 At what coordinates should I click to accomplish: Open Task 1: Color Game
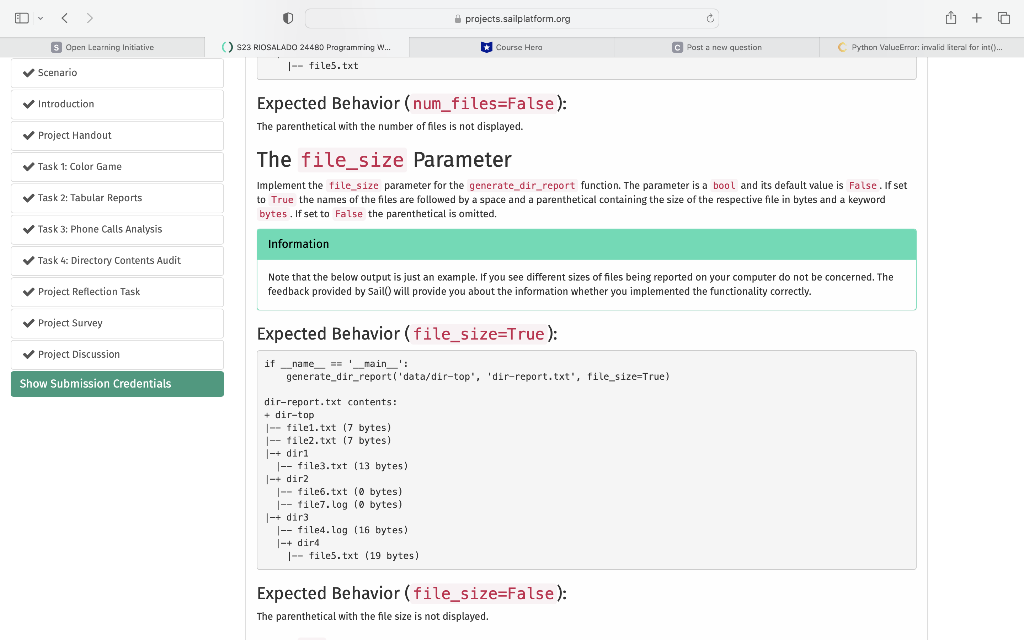pos(118,167)
